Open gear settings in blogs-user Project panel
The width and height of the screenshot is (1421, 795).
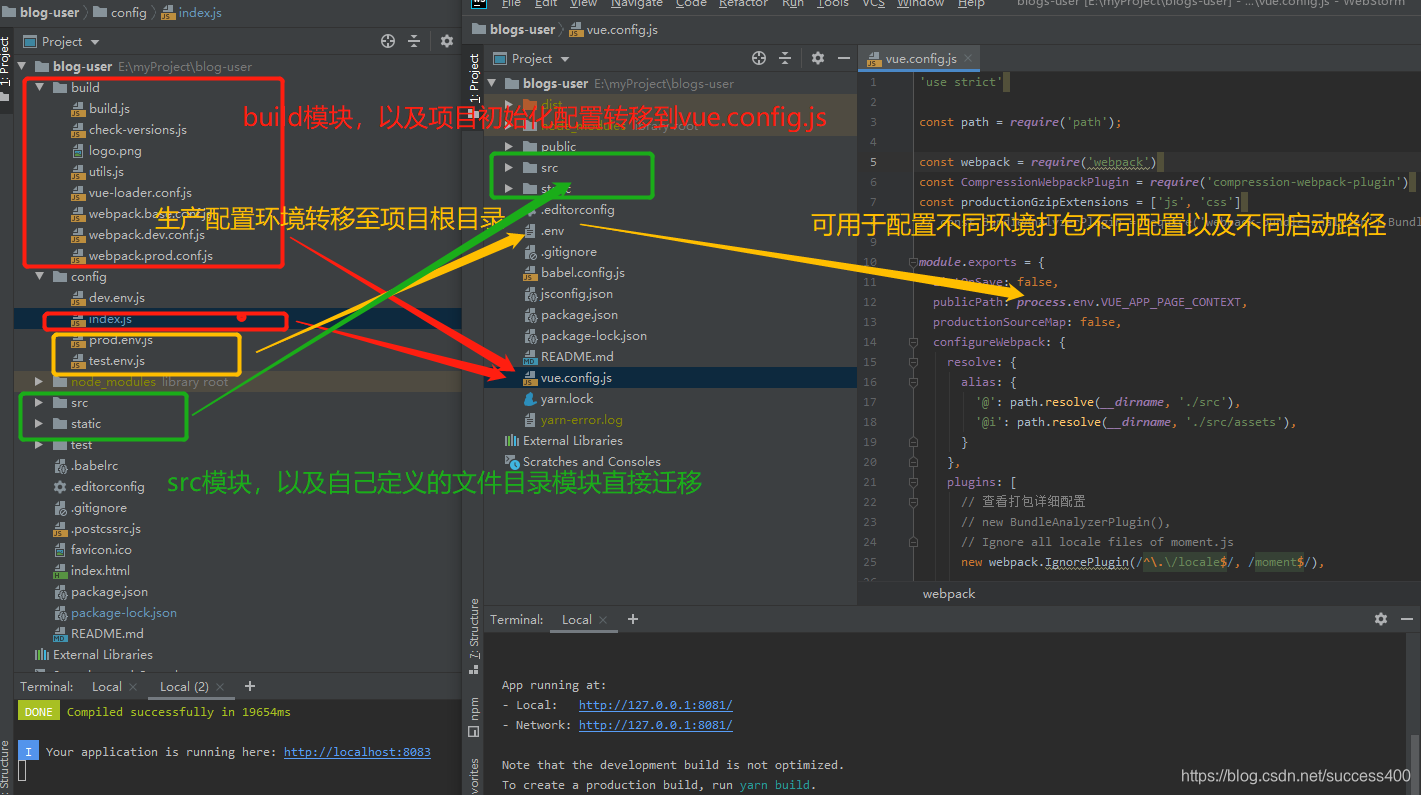pyautogui.click(x=818, y=58)
